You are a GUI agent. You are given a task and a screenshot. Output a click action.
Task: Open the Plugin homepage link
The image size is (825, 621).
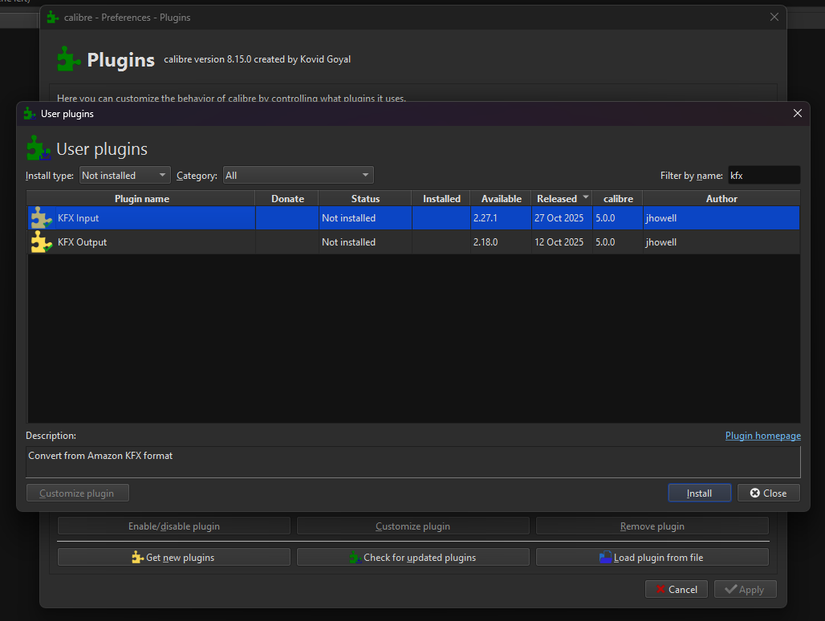coord(763,436)
